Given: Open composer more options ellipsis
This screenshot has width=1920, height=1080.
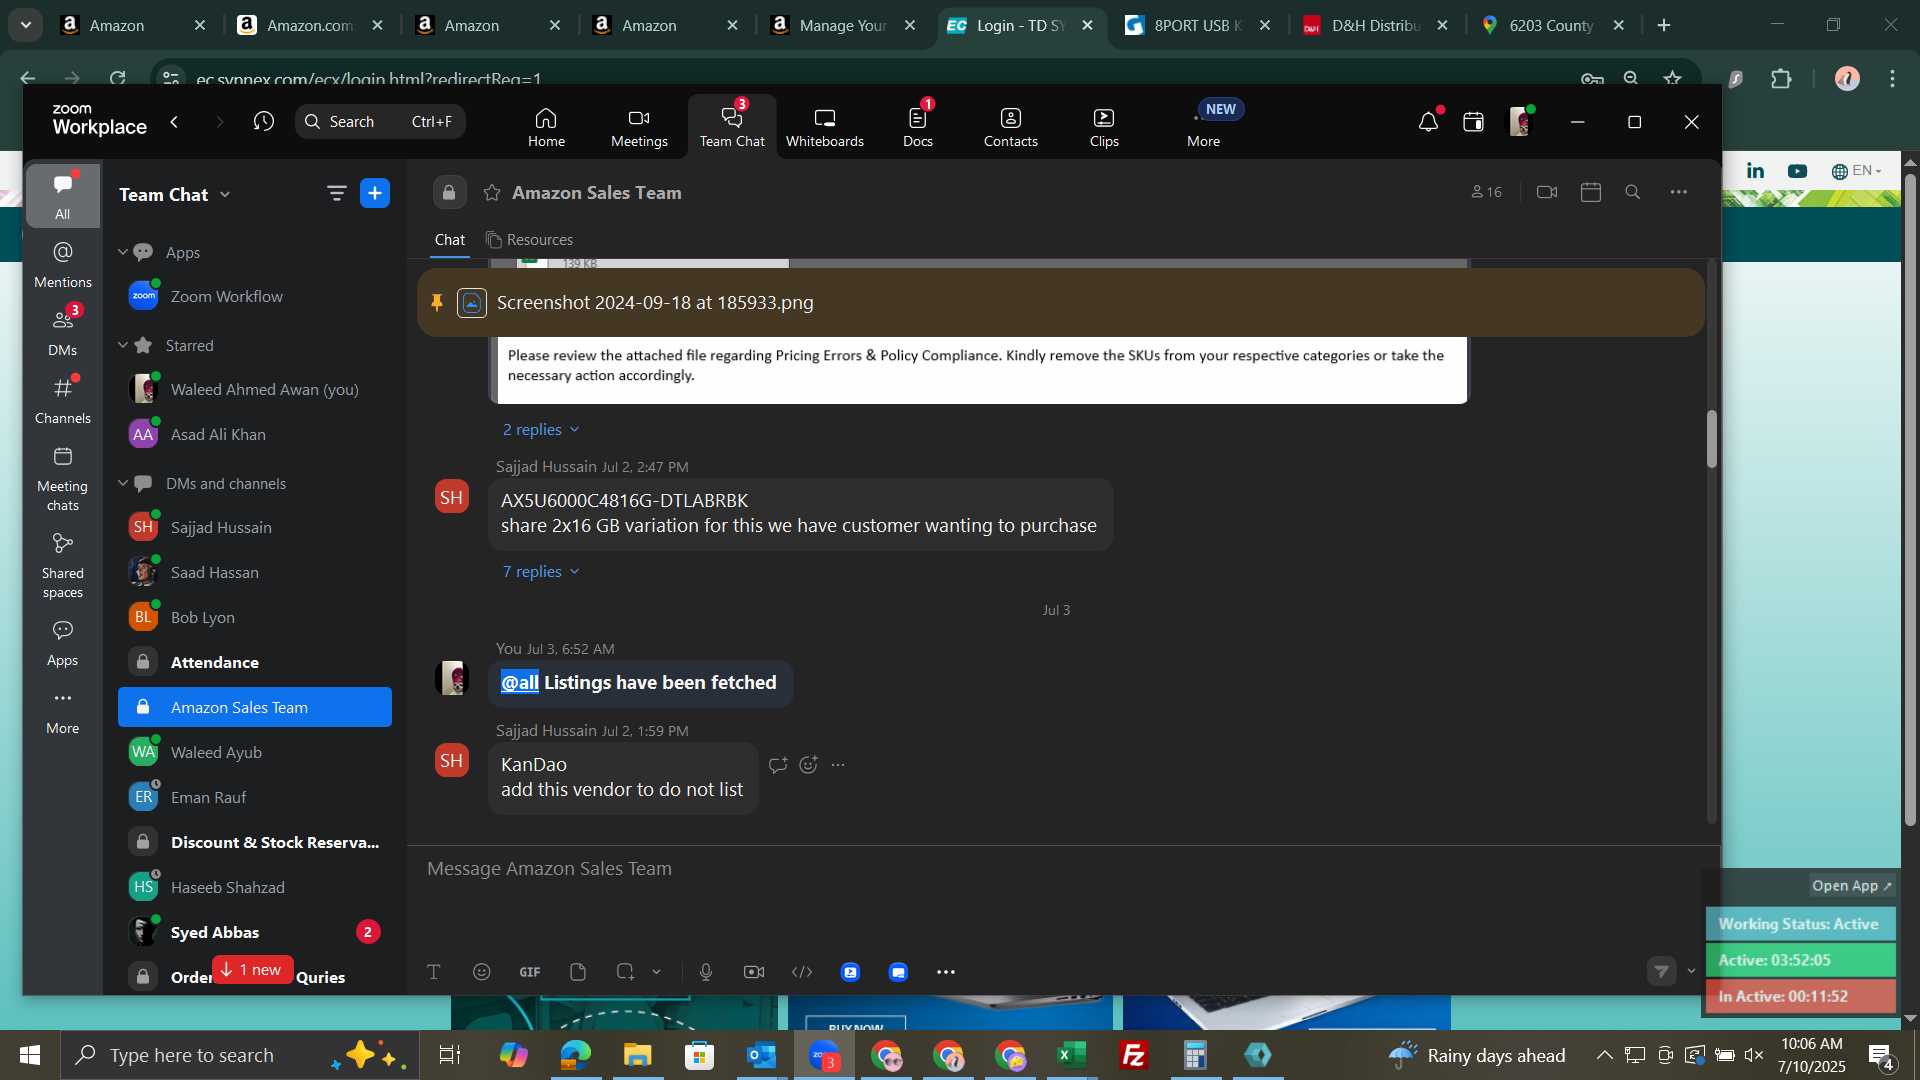Looking at the screenshot, I should click(x=946, y=972).
